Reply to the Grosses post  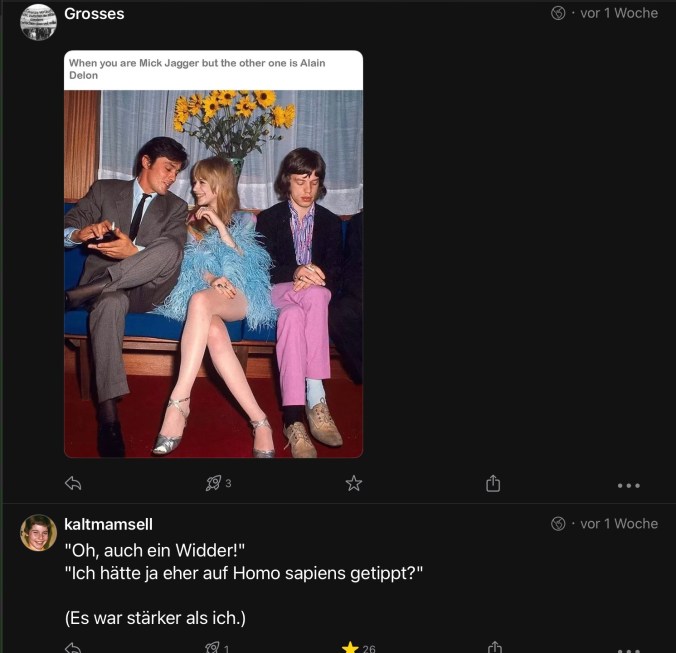click(x=73, y=484)
